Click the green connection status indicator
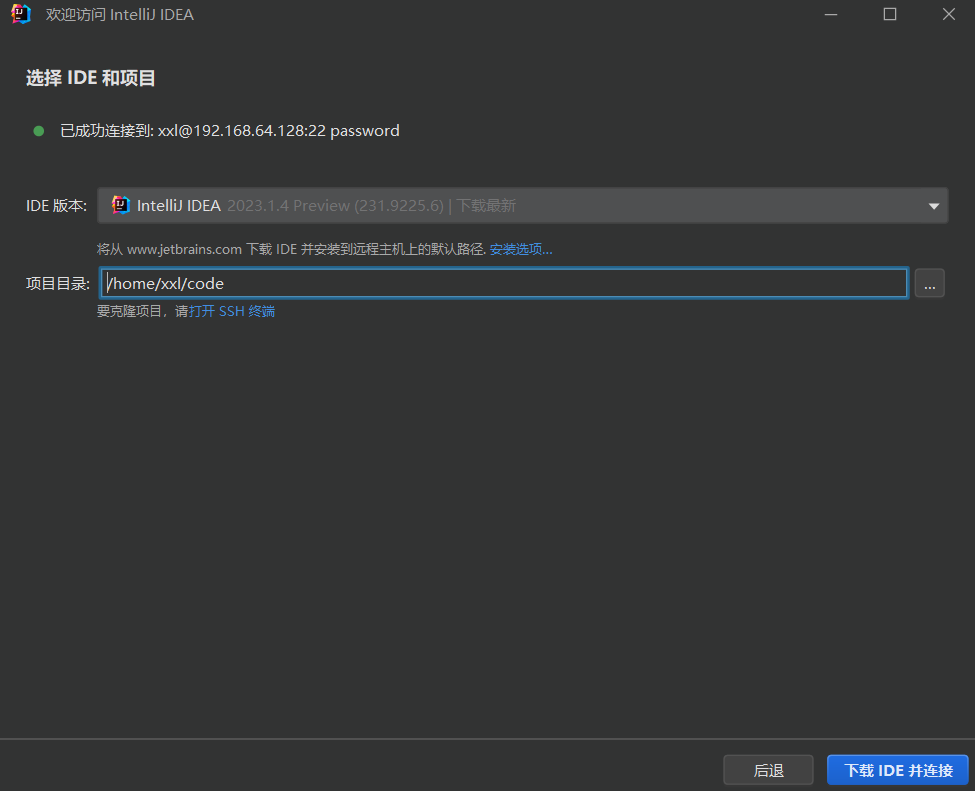975x791 pixels. [39, 131]
